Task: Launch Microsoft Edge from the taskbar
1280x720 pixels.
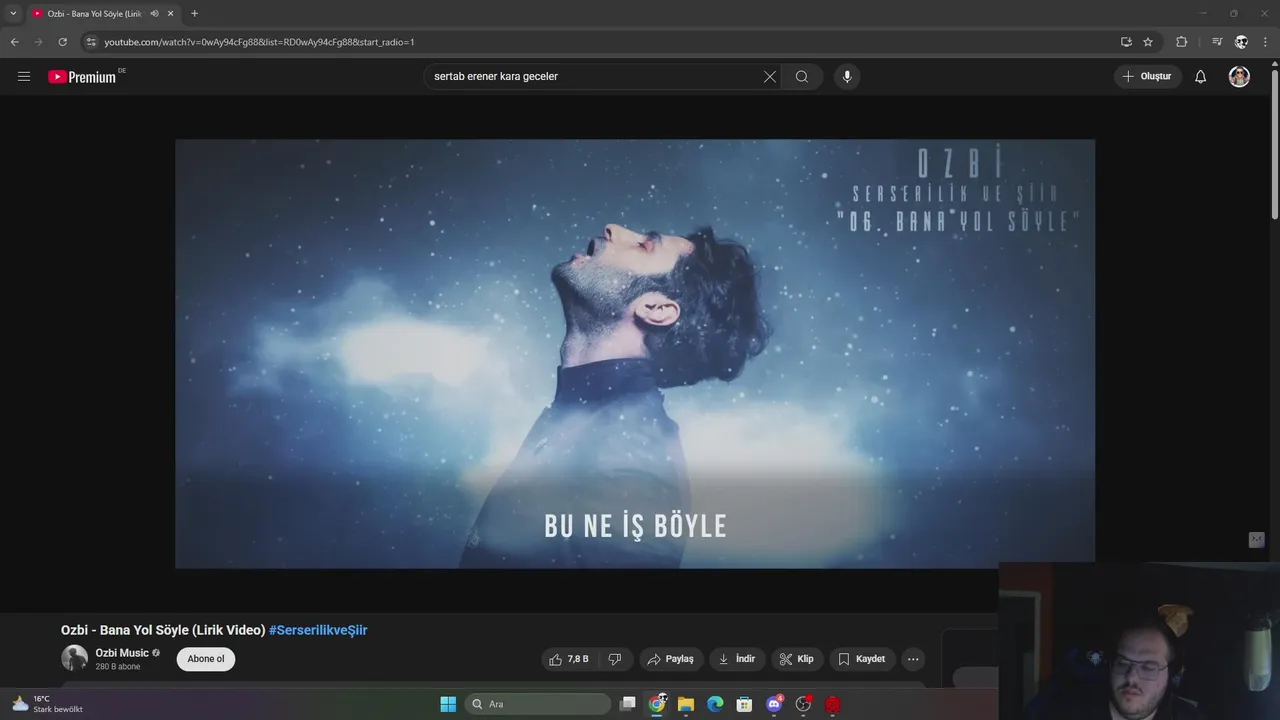Action: [x=715, y=704]
